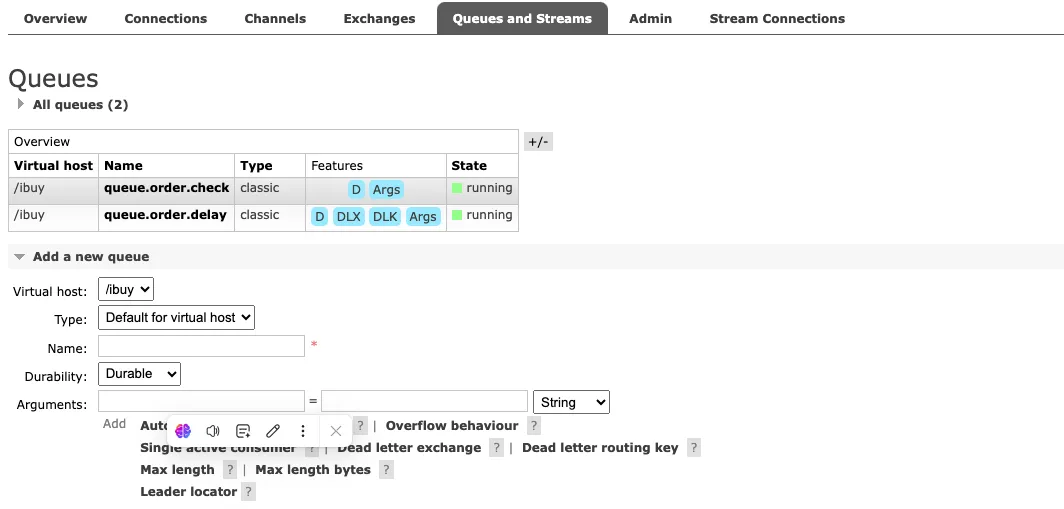Close the floating toolbar with X
Viewport: 1064px width, 509px height.
[336, 431]
